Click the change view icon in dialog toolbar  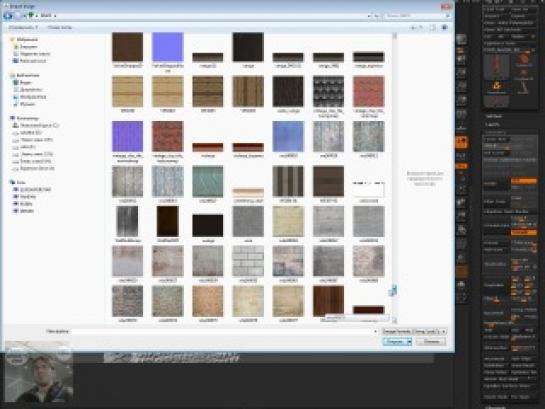pos(414,27)
